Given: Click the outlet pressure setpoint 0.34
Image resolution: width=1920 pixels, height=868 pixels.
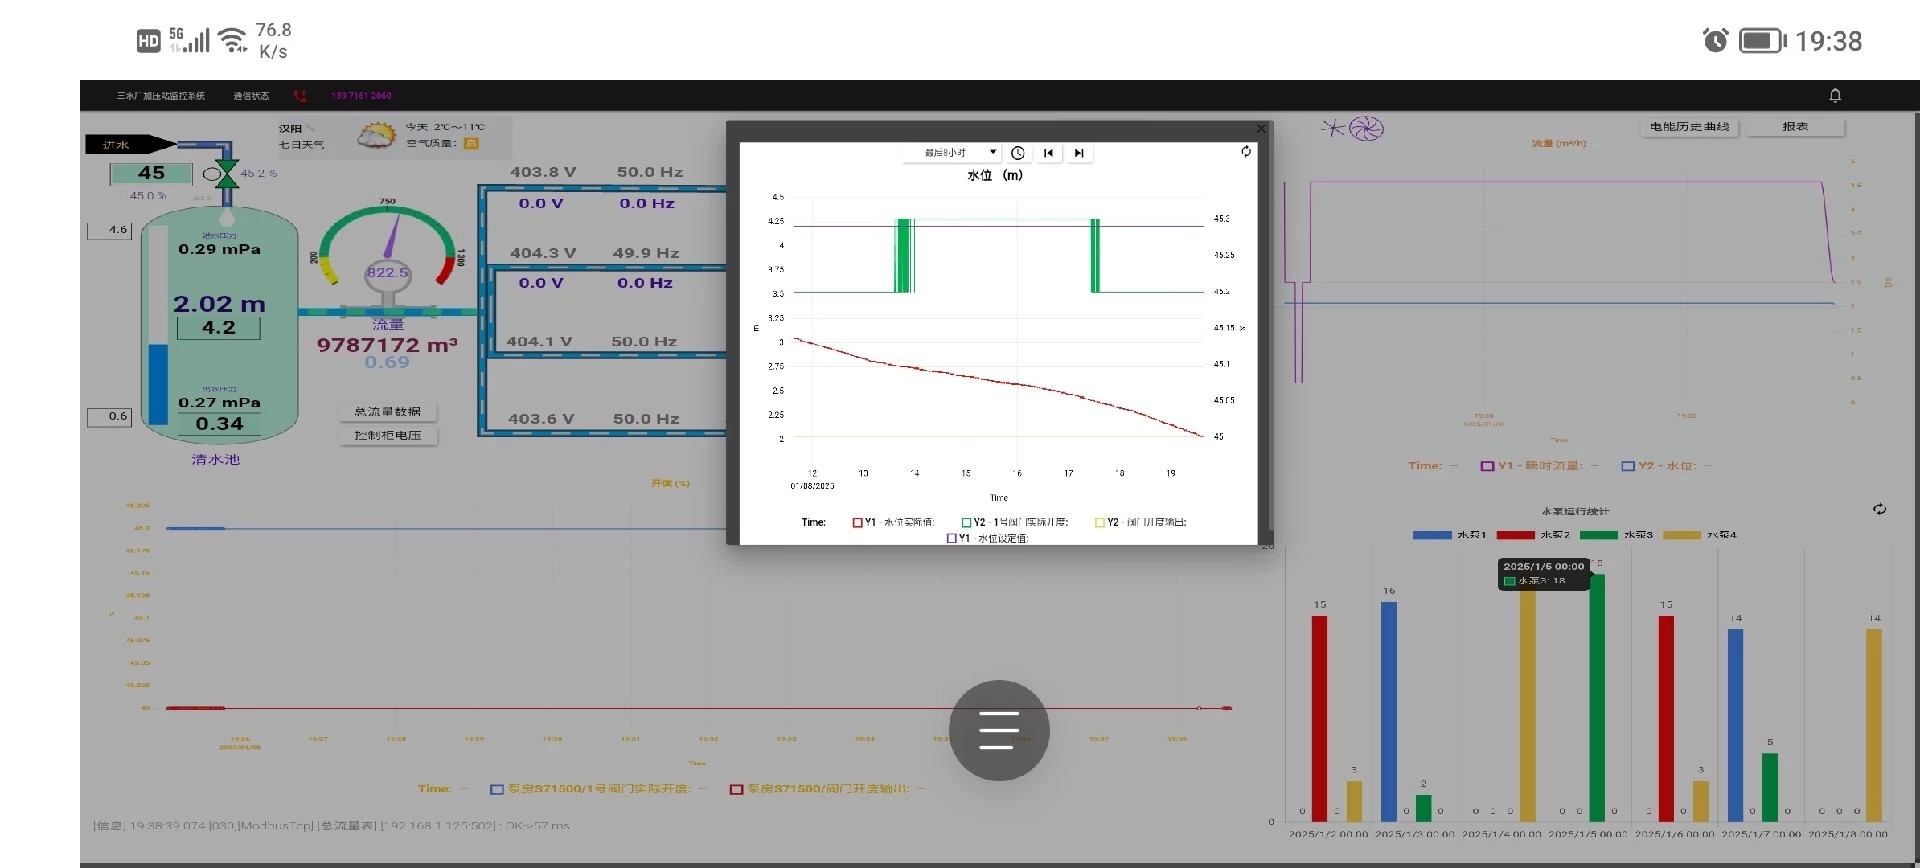Looking at the screenshot, I should 219,424.
